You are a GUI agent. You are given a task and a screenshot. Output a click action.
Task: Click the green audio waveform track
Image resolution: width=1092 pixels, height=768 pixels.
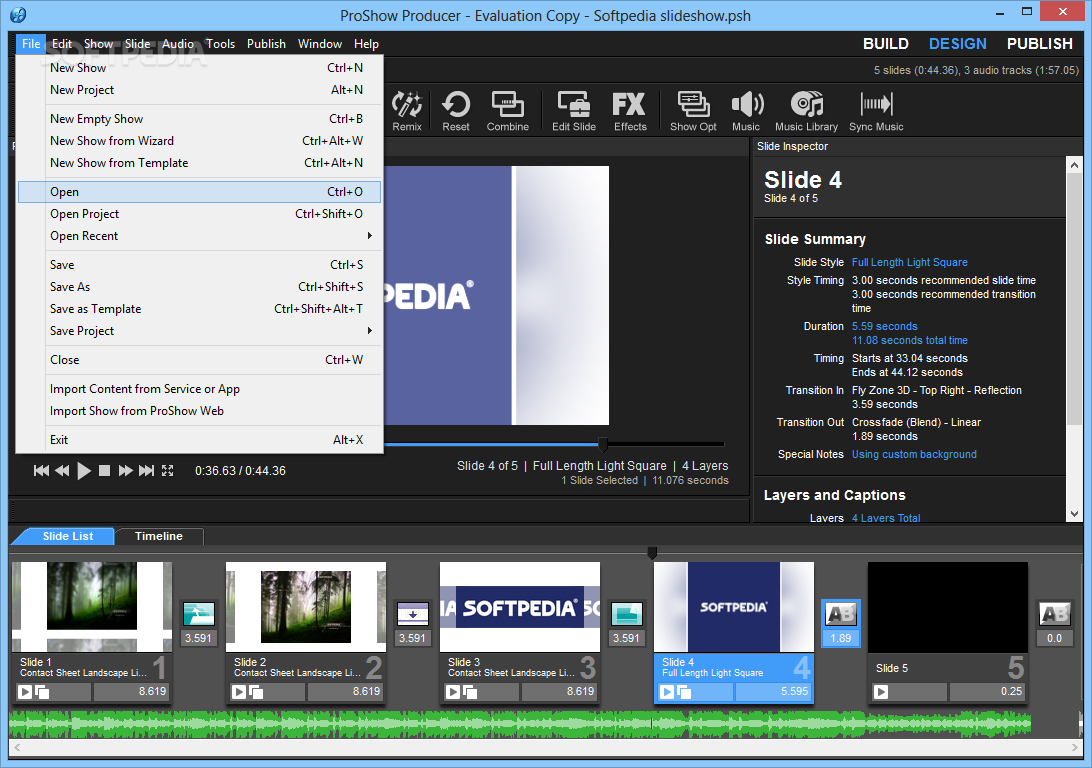pyautogui.click(x=520, y=724)
